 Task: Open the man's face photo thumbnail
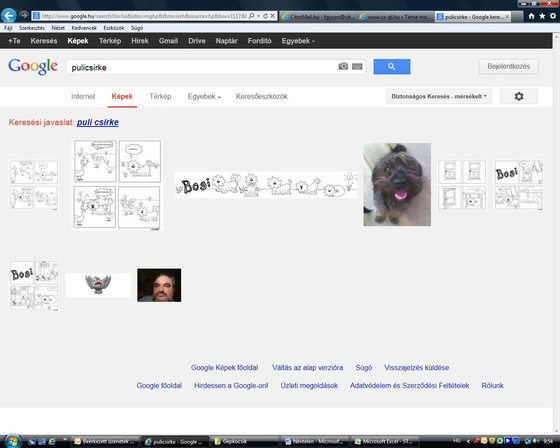coord(159,285)
